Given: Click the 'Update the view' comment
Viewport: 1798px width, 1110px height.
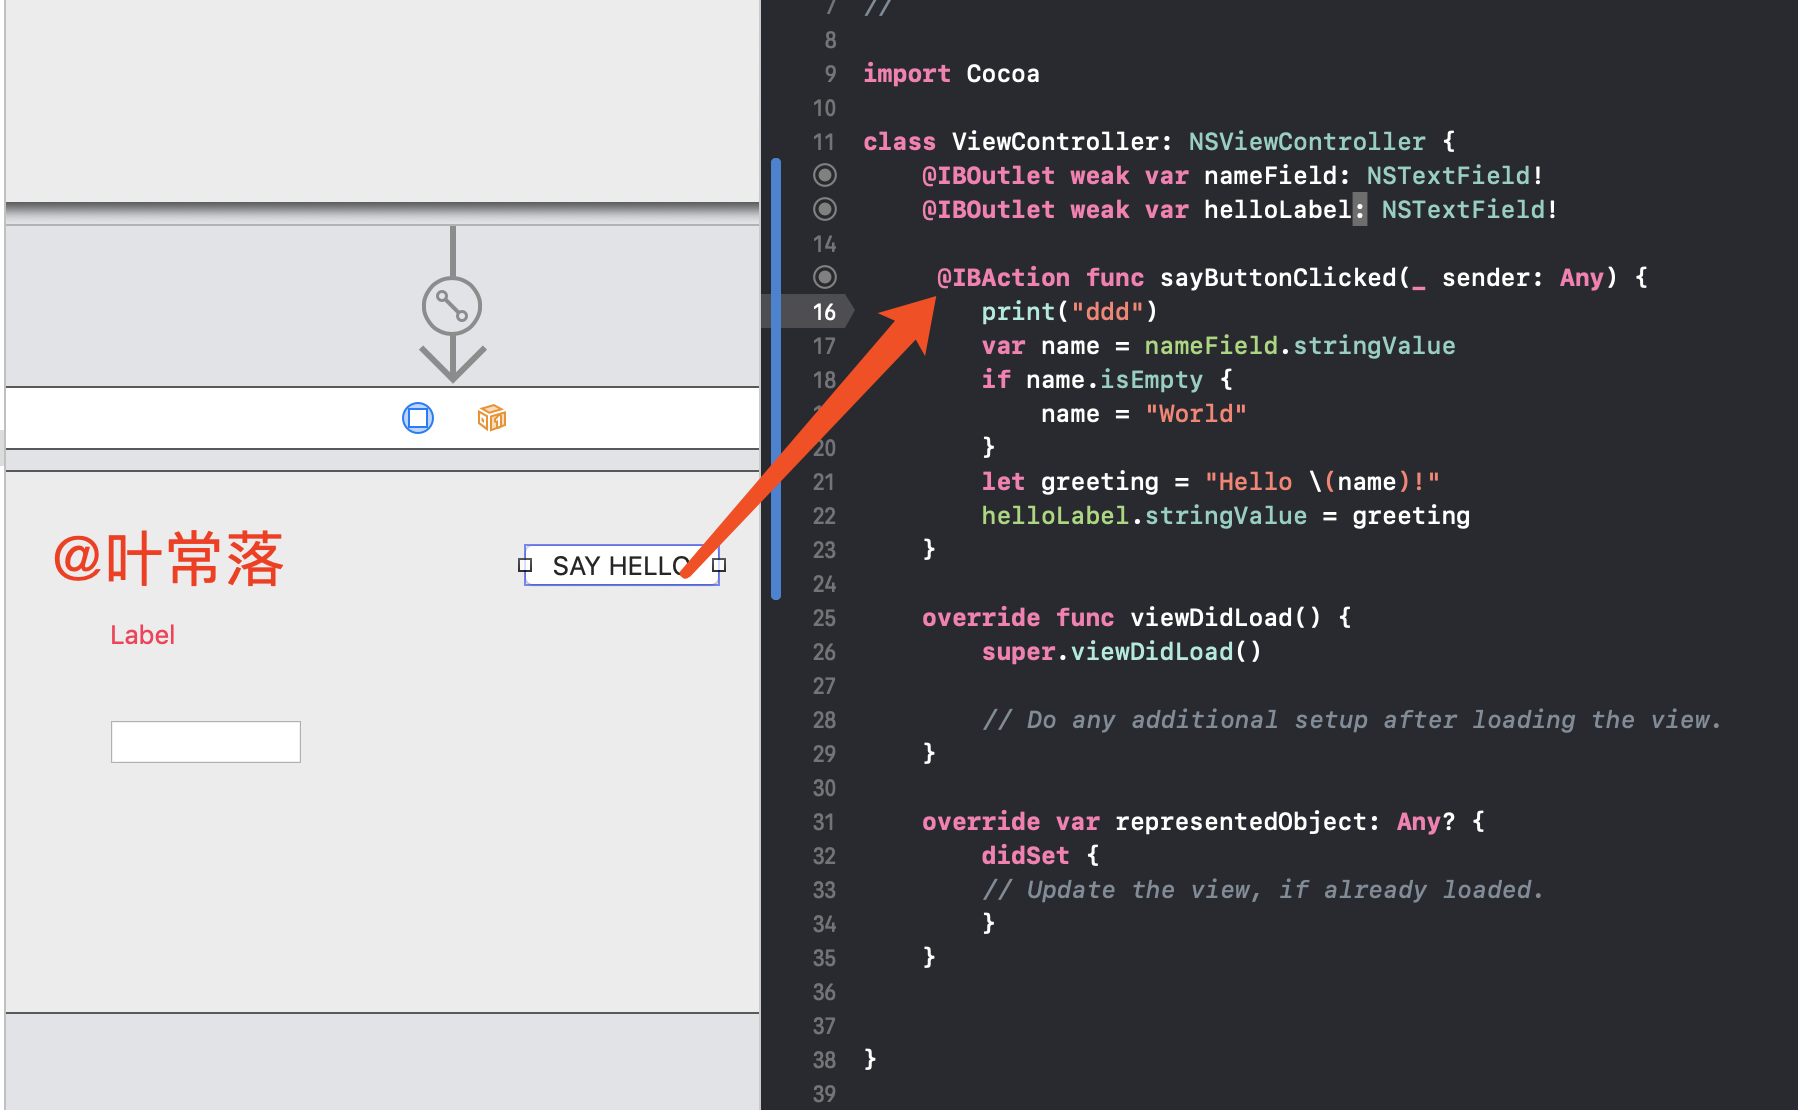Looking at the screenshot, I should click(1262, 890).
